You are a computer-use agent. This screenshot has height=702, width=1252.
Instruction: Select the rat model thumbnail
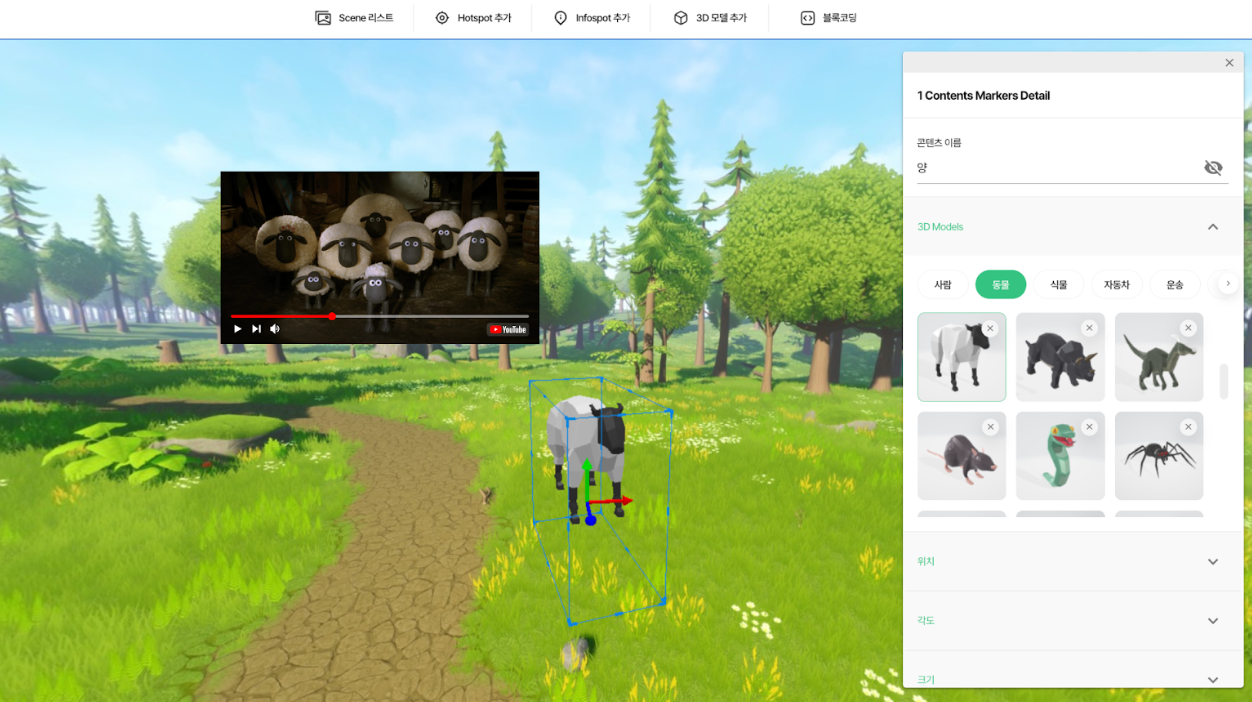(961, 456)
